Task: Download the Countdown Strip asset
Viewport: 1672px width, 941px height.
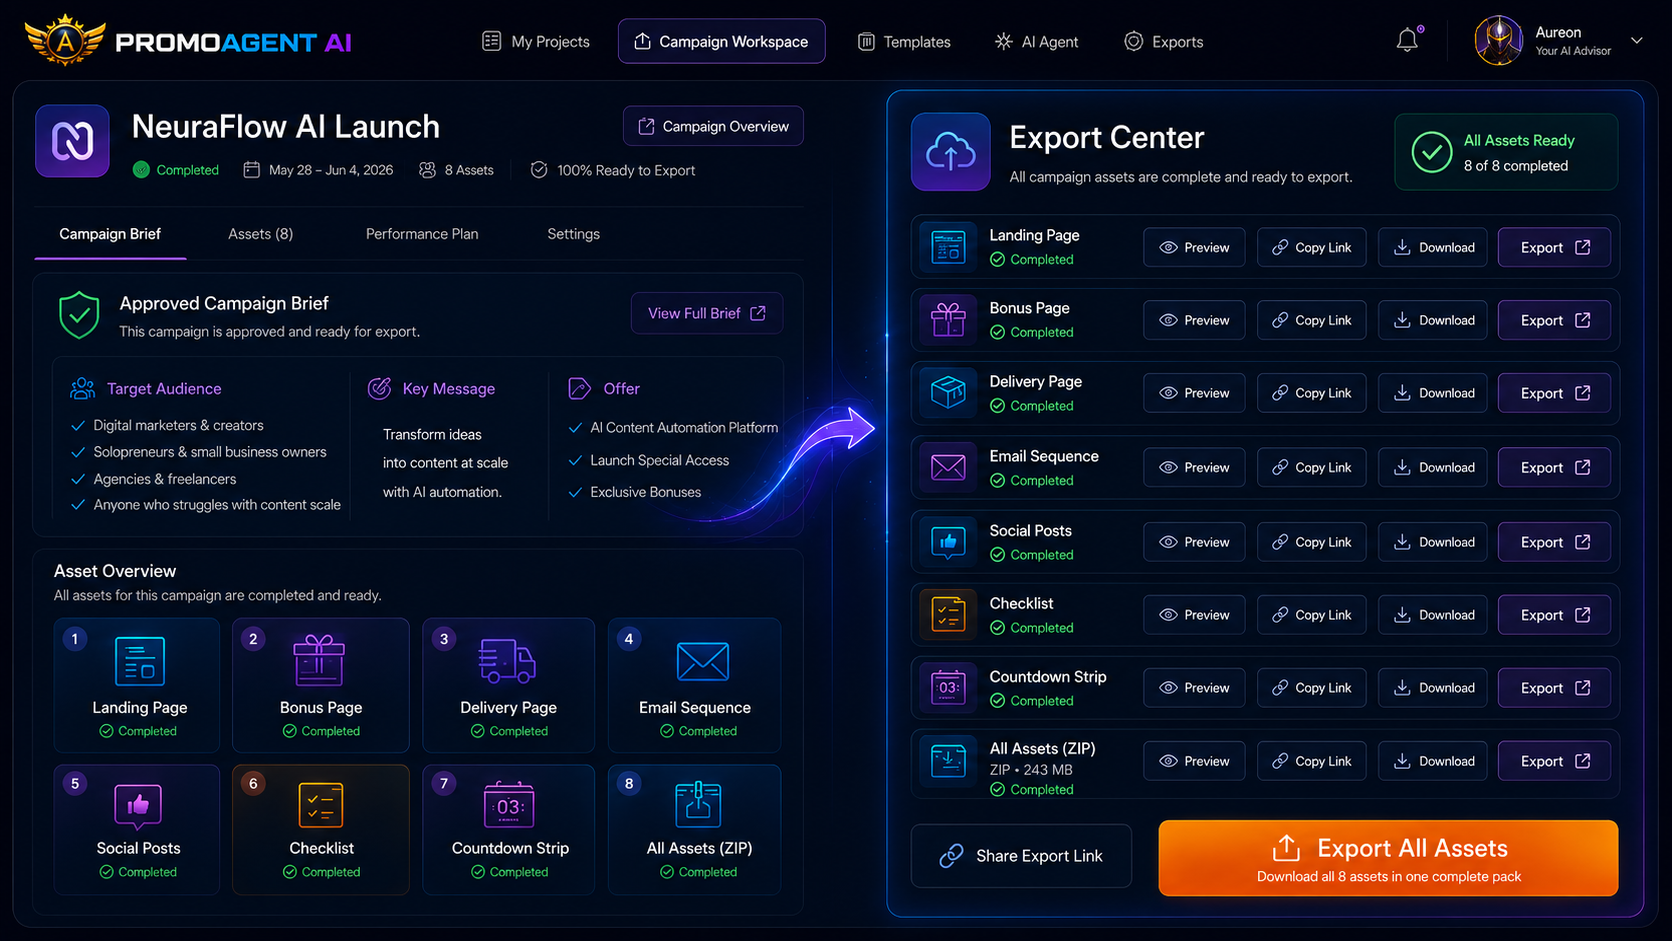Action: coord(1433,688)
